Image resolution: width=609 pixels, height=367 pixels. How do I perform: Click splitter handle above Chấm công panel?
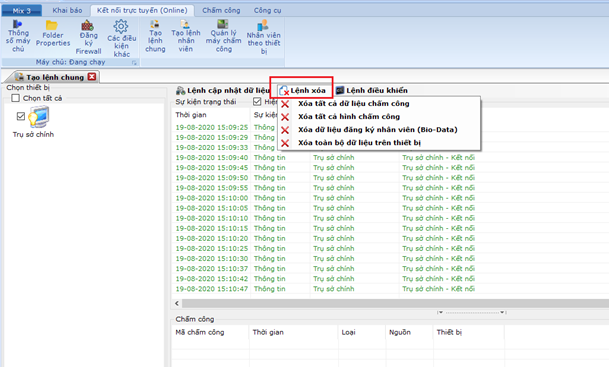[472, 312]
